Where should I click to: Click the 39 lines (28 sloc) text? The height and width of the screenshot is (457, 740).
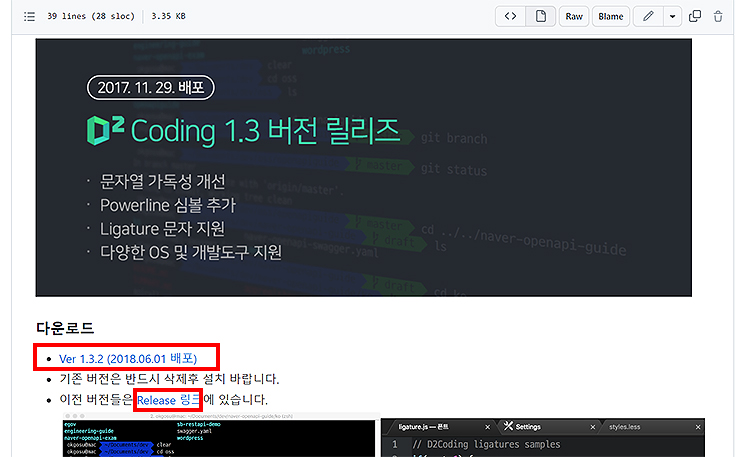[91, 16]
